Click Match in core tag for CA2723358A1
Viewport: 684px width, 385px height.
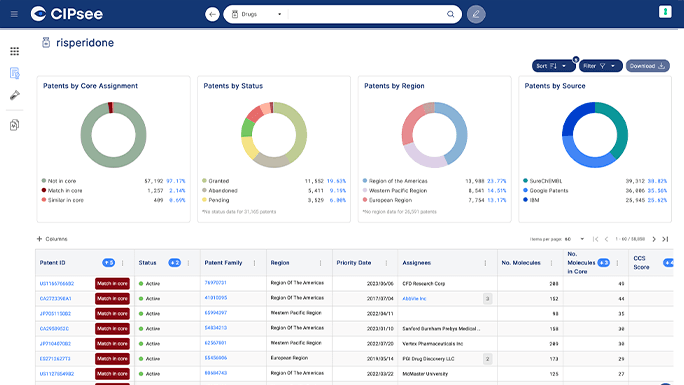point(112,299)
